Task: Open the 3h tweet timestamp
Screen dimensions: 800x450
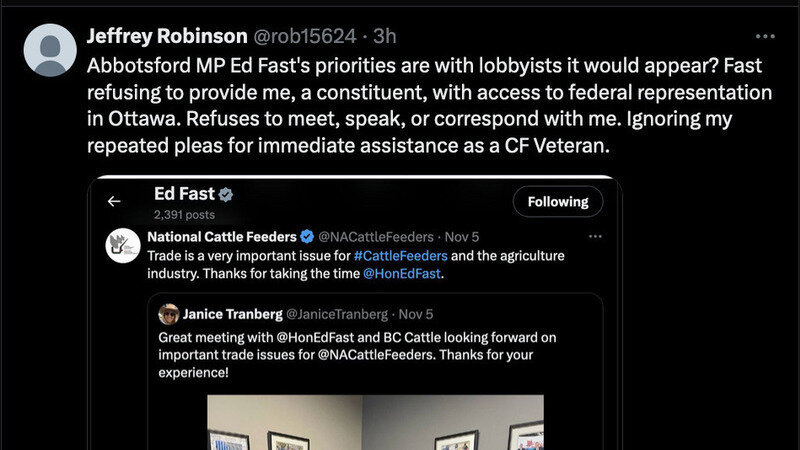Action: click(x=385, y=36)
